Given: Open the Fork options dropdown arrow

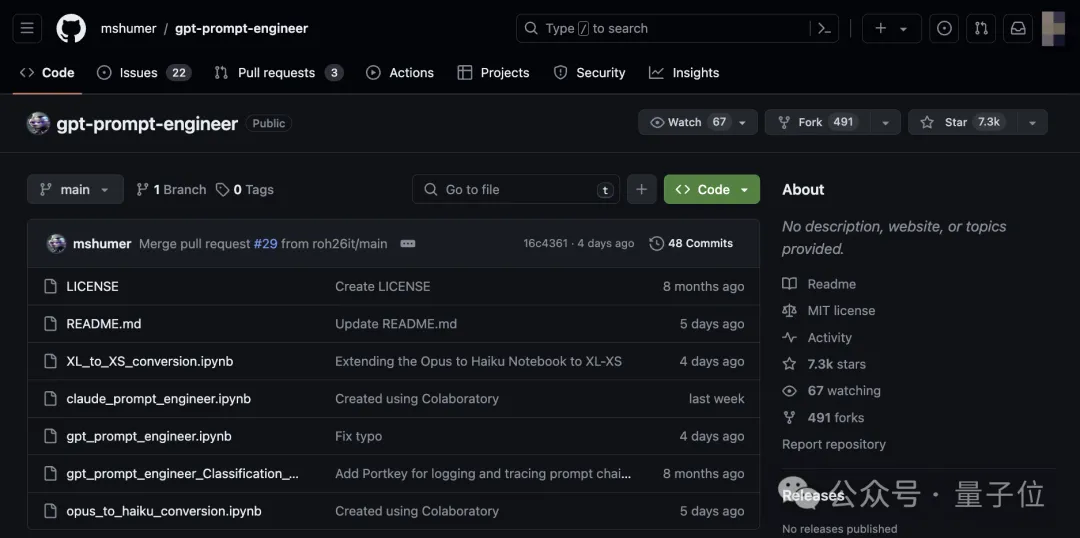Looking at the screenshot, I should tap(885, 123).
